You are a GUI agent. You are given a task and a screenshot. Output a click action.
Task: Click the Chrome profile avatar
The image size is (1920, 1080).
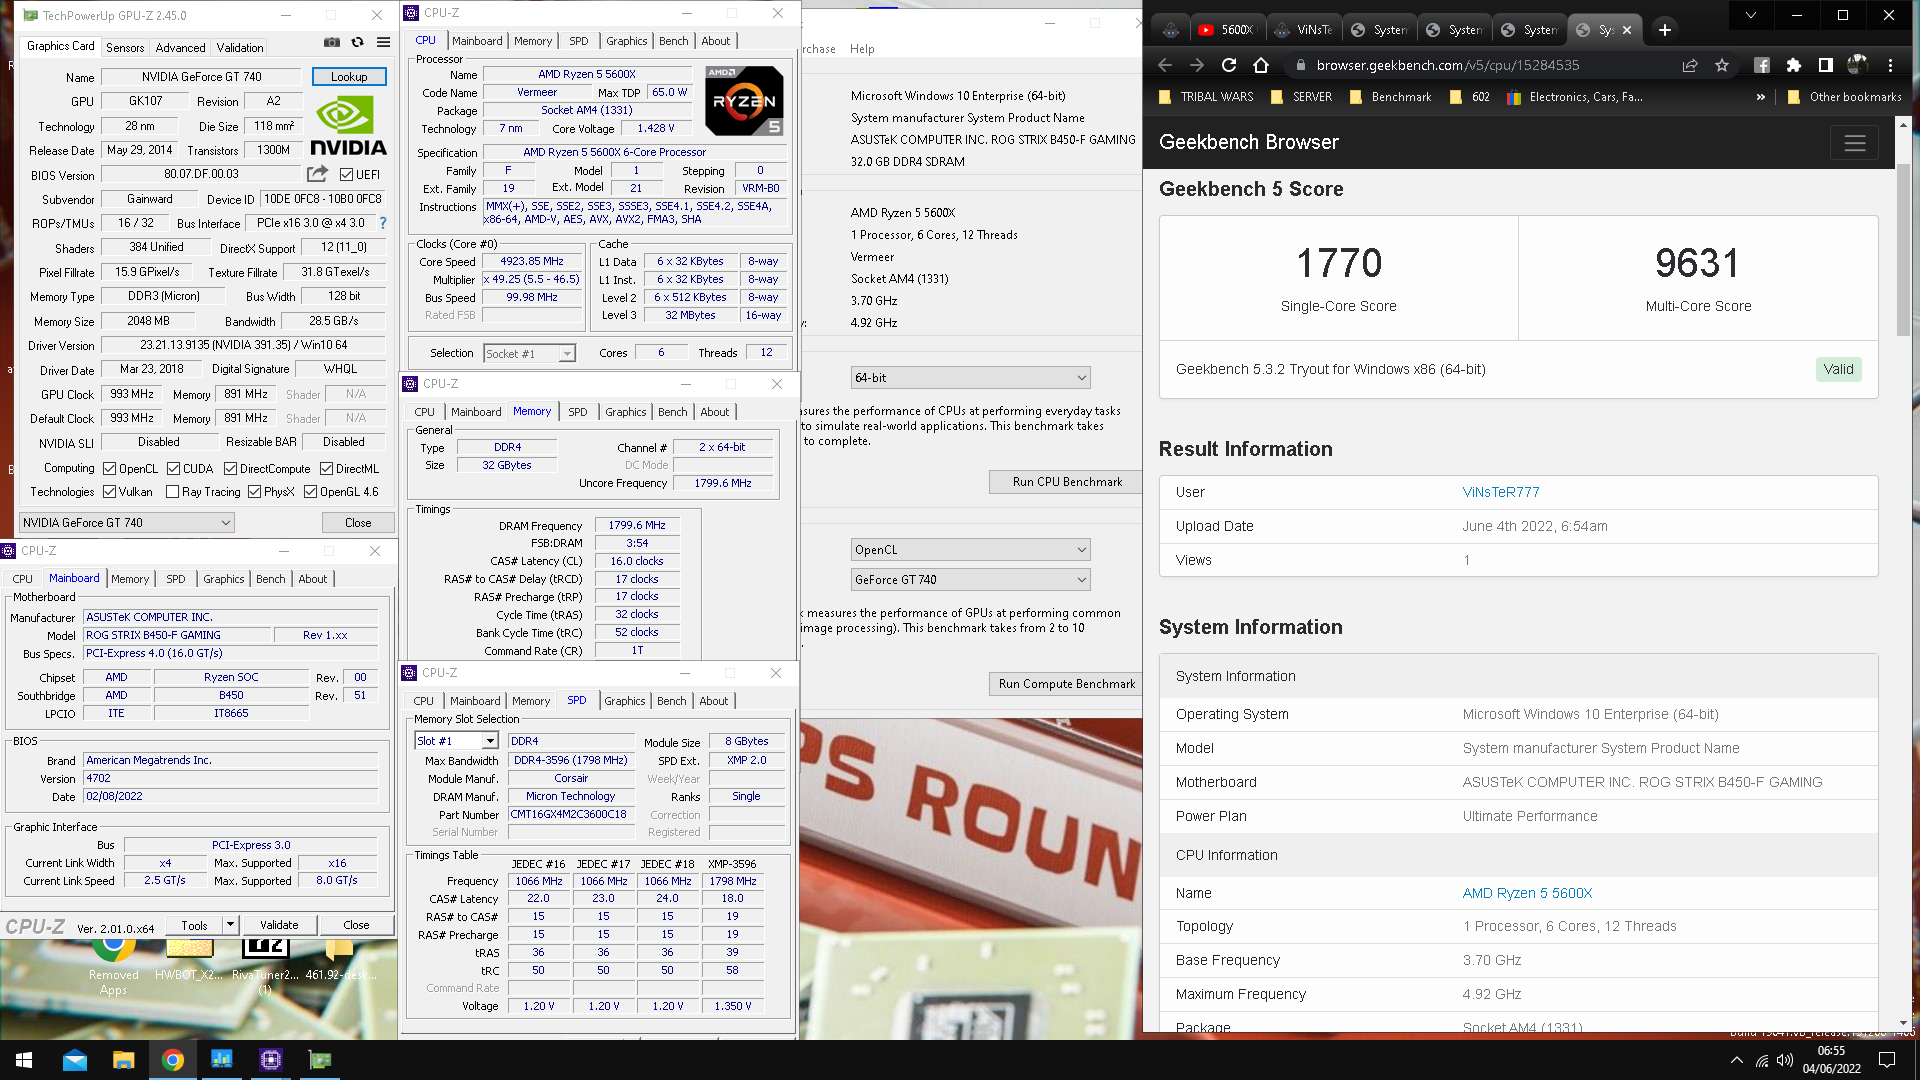(x=1858, y=65)
